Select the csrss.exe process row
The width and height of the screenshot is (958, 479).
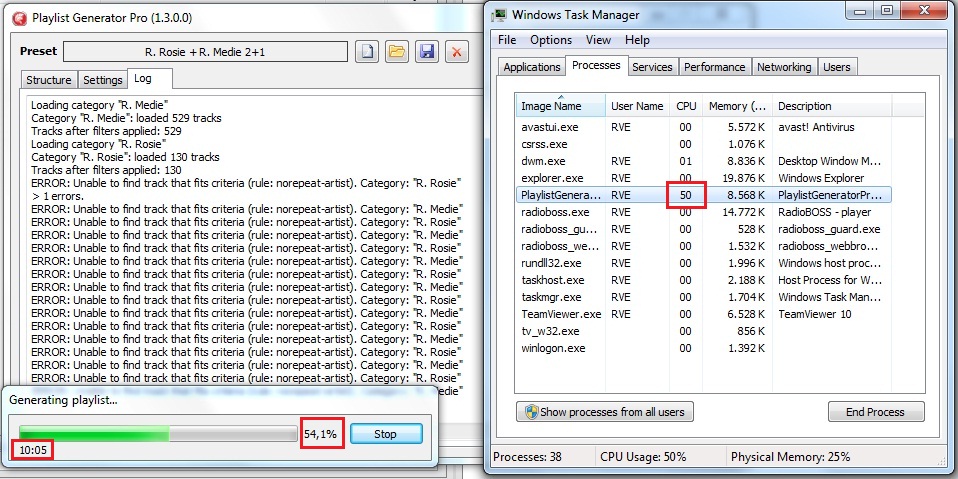[x=703, y=144]
